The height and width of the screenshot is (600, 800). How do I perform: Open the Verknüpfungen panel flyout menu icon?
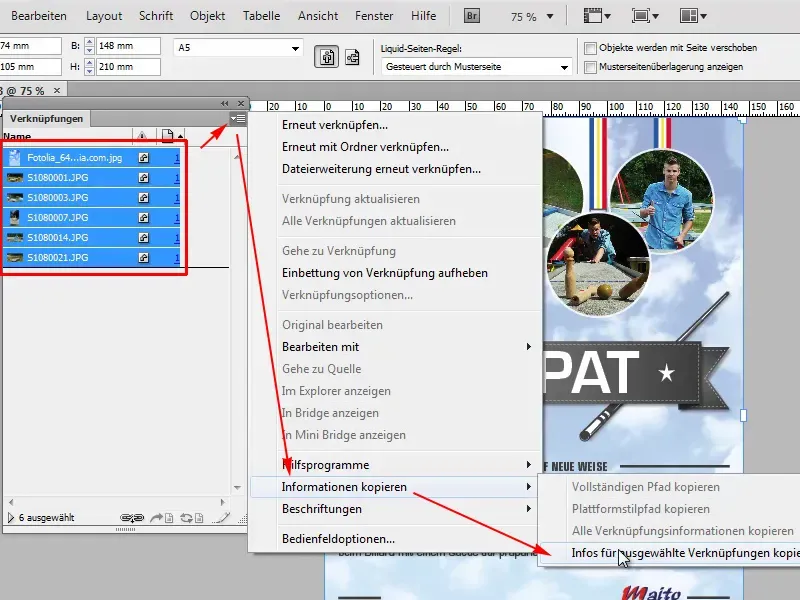pyautogui.click(x=239, y=118)
